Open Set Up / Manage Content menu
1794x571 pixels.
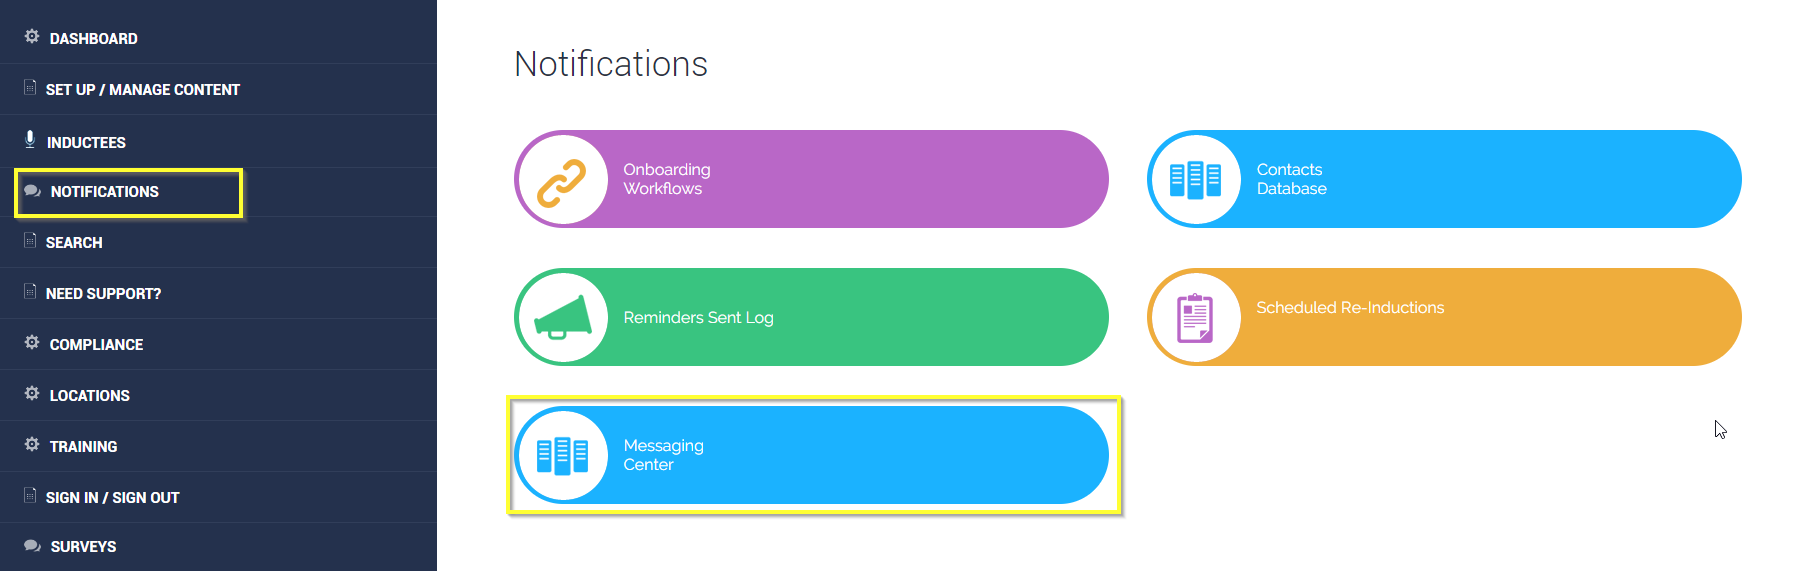tap(142, 90)
